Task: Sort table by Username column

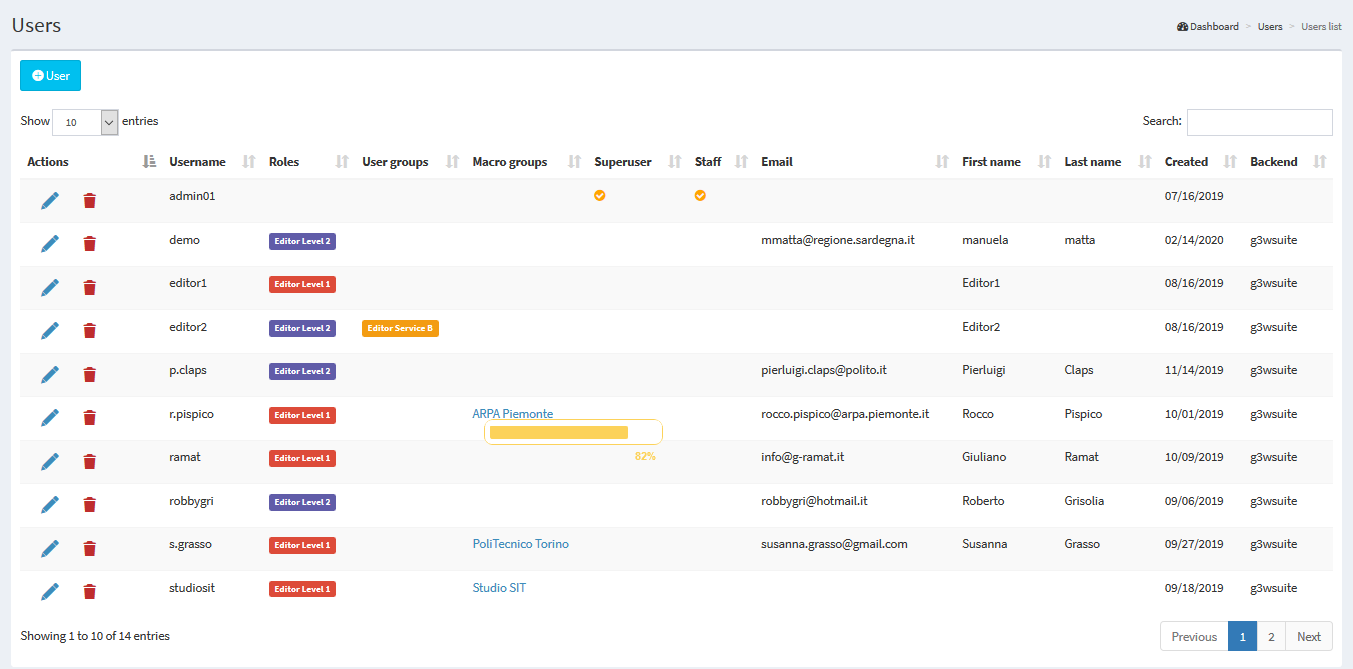Action: pos(250,162)
